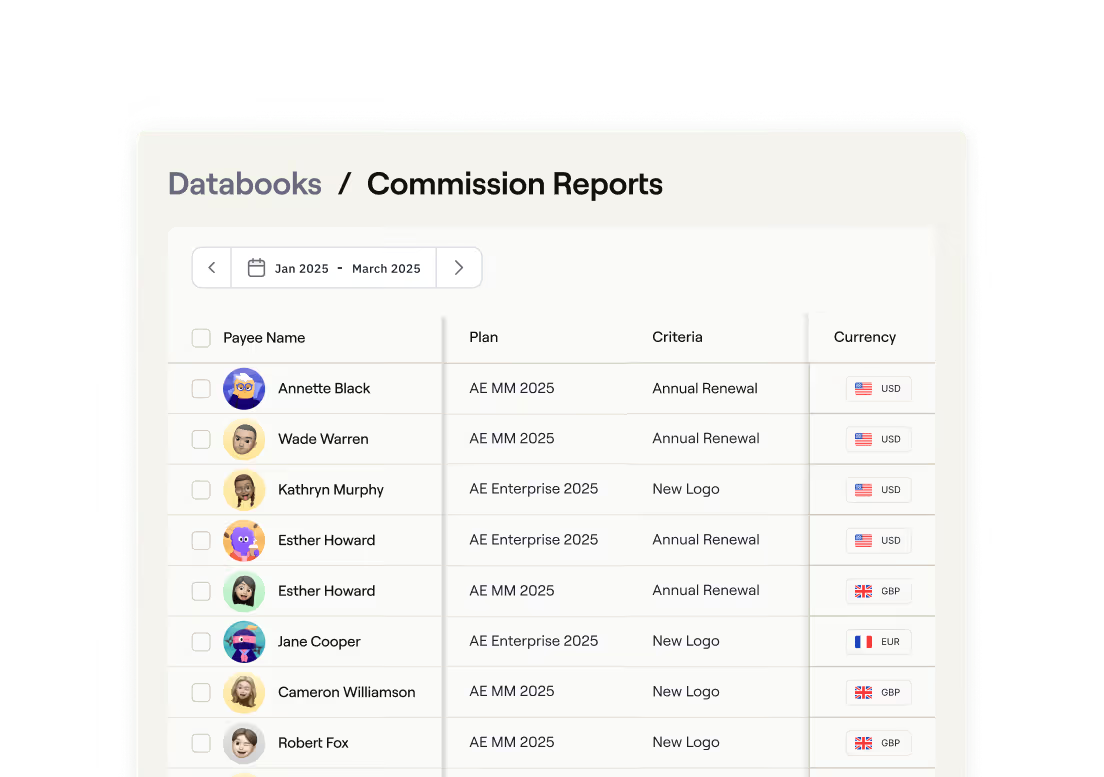Toggle the select-all Payee Name checkbox
The width and height of the screenshot is (1104, 777).
(x=201, y=338)
